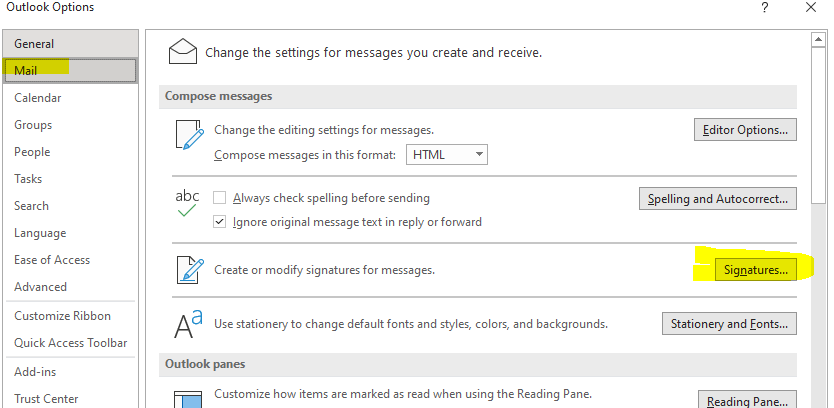Click the stationery fonts Aa icon

click(x=188, y=325)
